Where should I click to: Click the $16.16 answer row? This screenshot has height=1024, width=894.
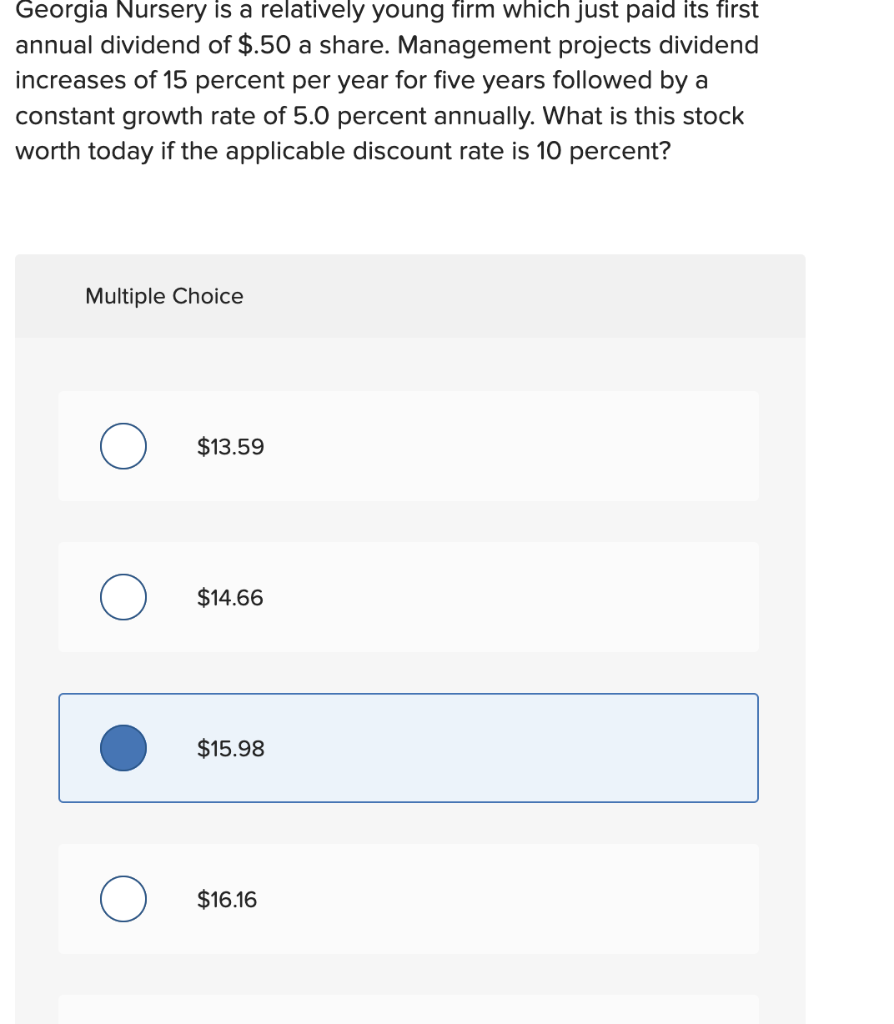(408, 899)
